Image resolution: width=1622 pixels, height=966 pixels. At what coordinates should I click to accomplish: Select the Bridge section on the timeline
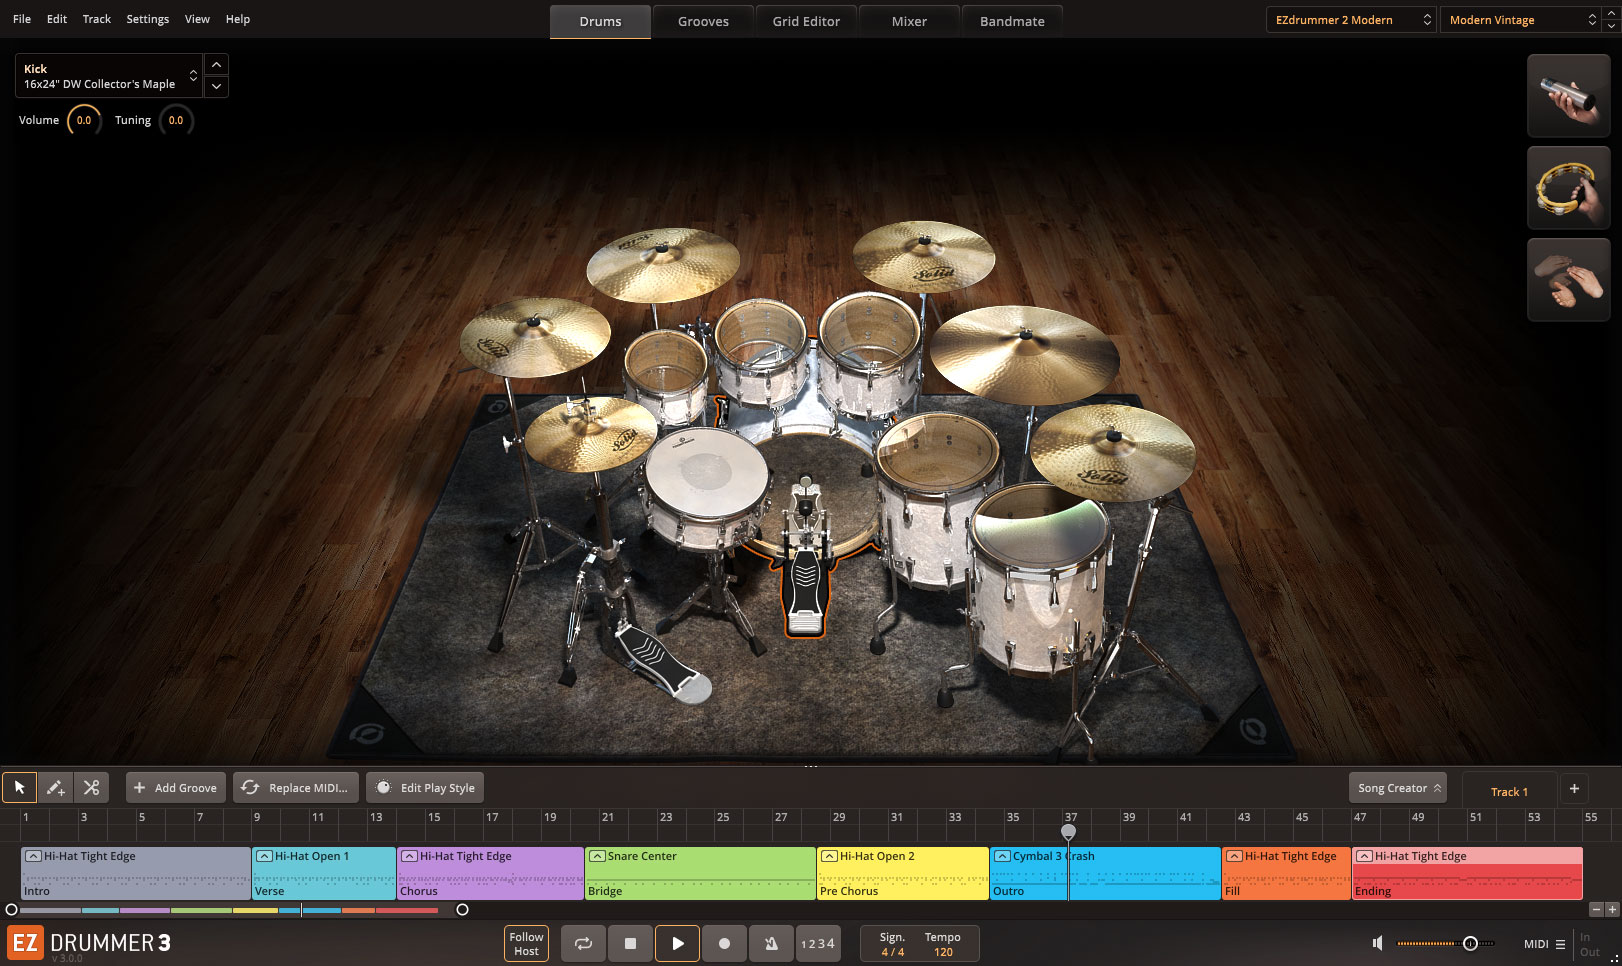(700, 873)
